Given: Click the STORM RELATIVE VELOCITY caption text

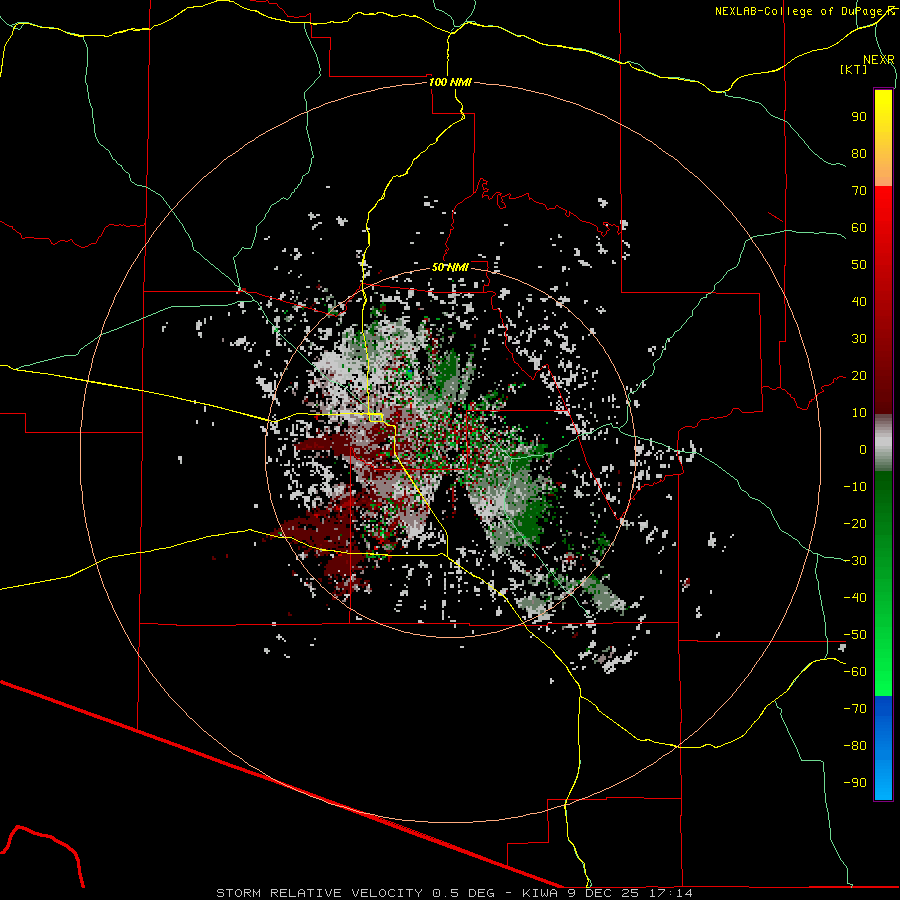Looking at the screenshot, I should (321, 893).
